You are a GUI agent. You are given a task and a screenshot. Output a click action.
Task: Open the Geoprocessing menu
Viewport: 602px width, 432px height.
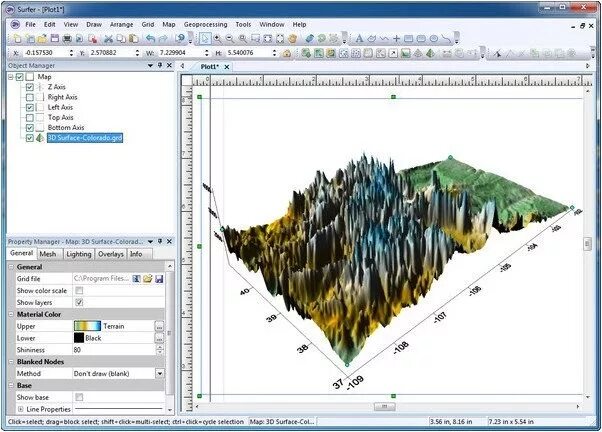click(x=205, y=24)
